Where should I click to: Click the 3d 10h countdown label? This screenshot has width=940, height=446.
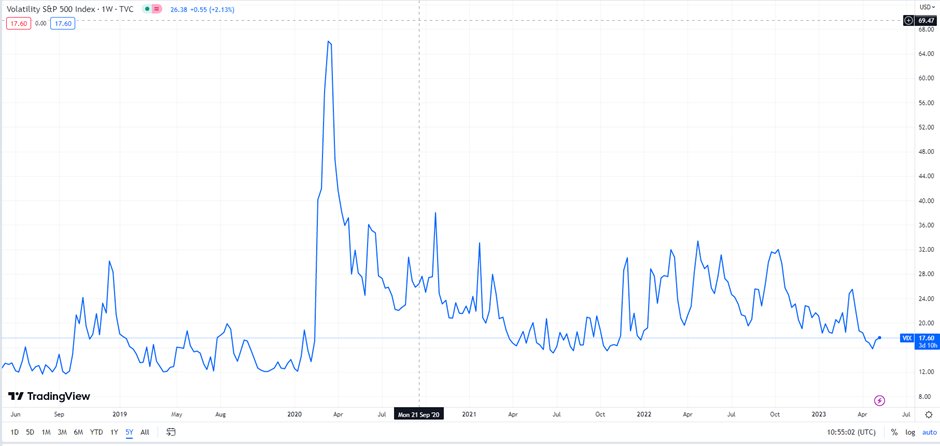click(x=926, y=345)
